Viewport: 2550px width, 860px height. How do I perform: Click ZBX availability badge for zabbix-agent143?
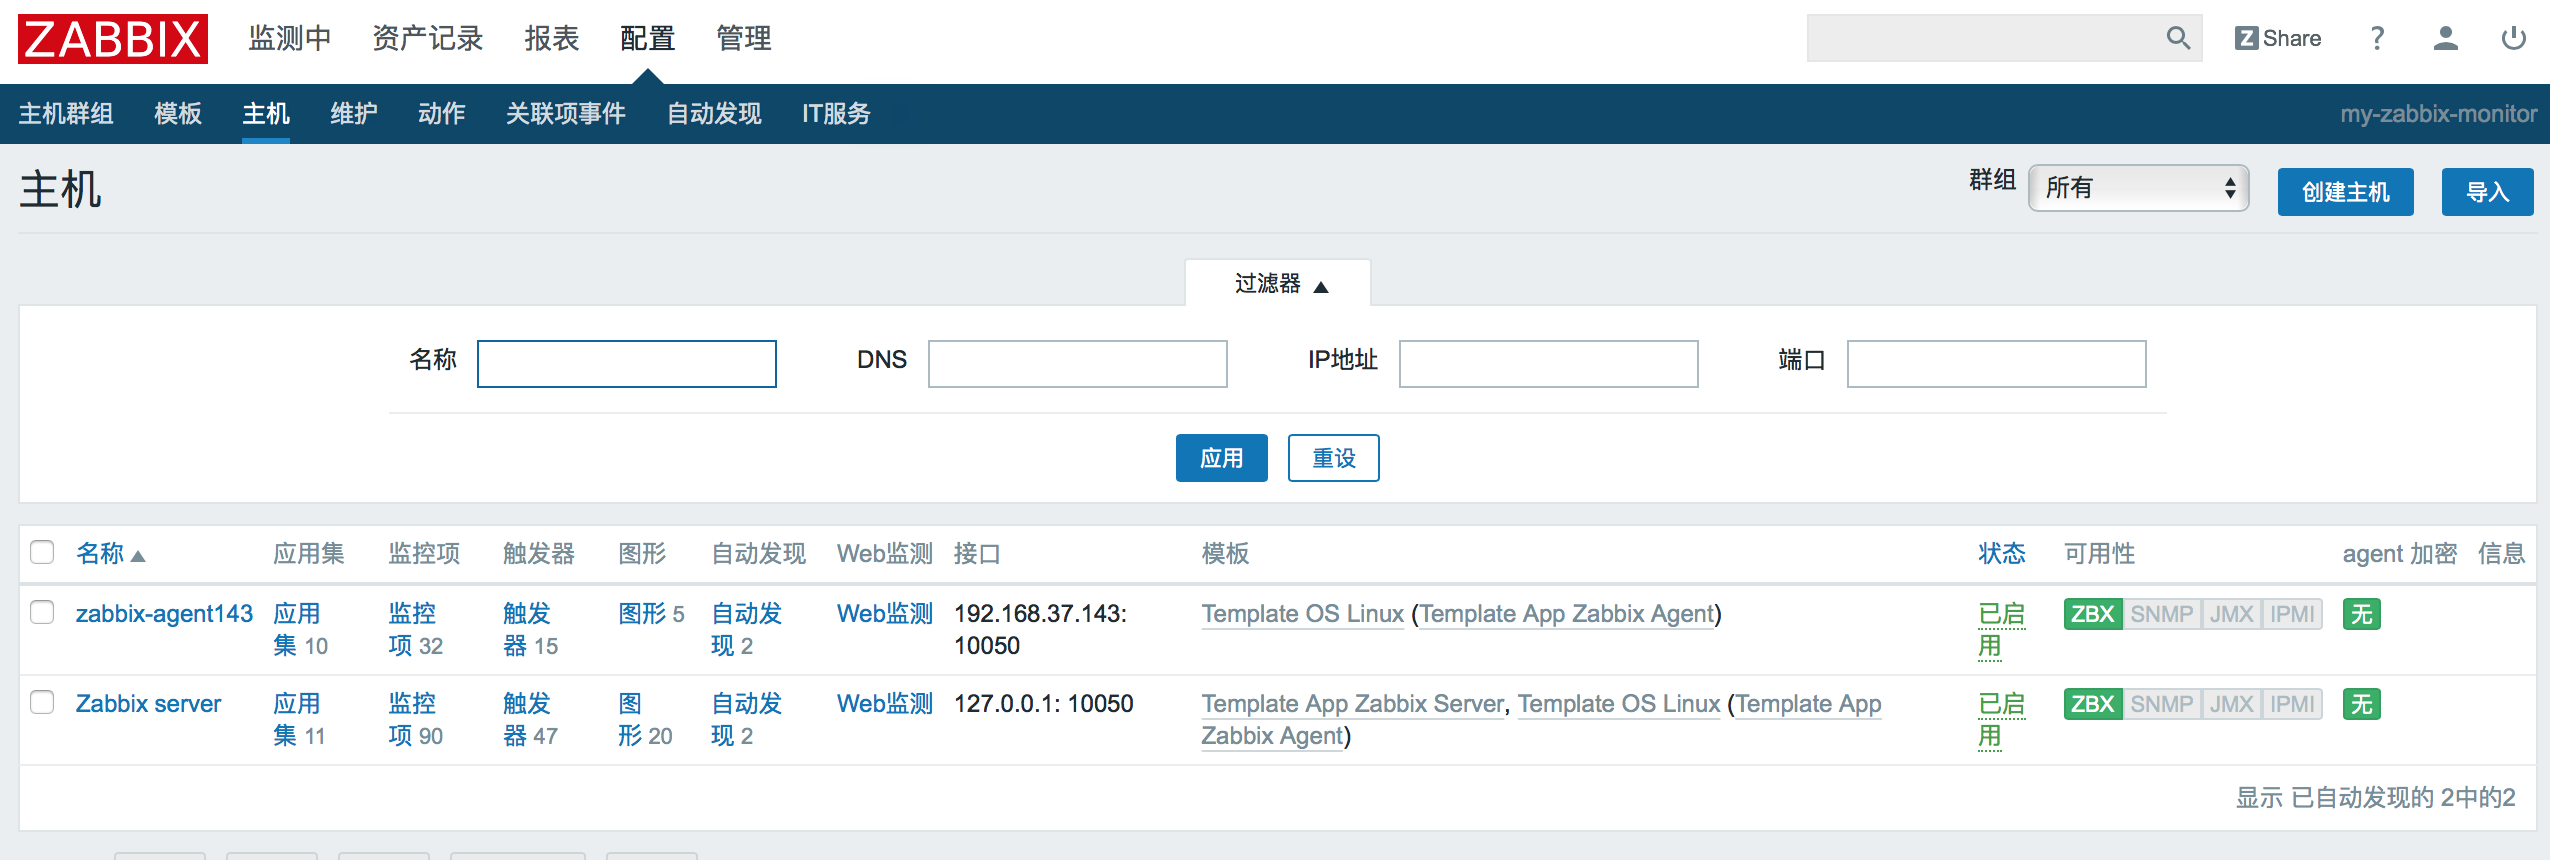[2092, 614]
